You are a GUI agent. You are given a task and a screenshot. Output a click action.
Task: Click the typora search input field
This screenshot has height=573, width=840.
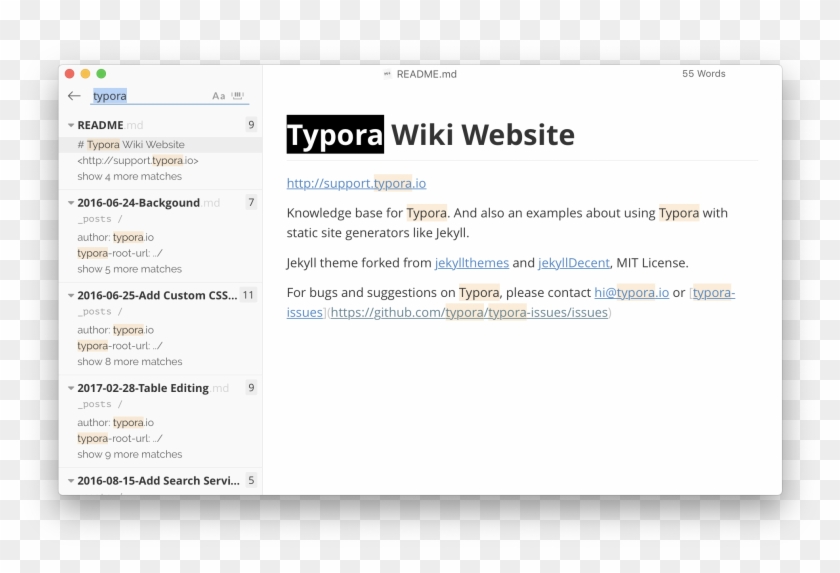click(x=150, y=96)
